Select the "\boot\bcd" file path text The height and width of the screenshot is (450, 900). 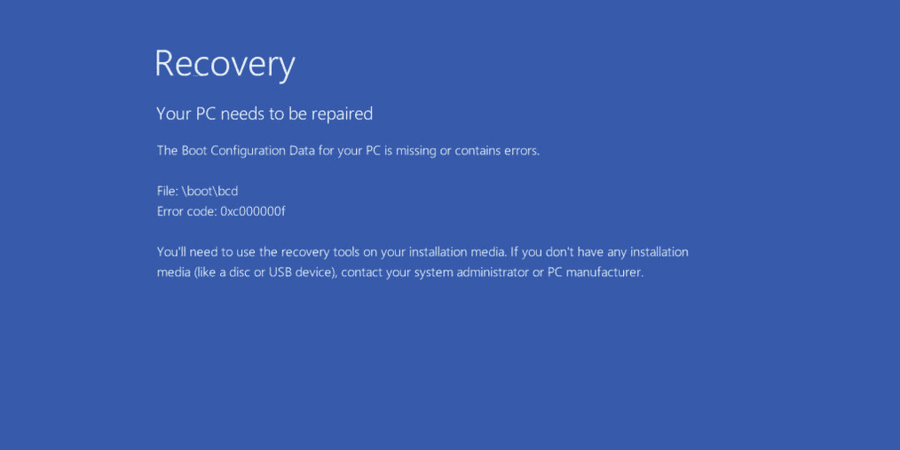tap(211, 191)
